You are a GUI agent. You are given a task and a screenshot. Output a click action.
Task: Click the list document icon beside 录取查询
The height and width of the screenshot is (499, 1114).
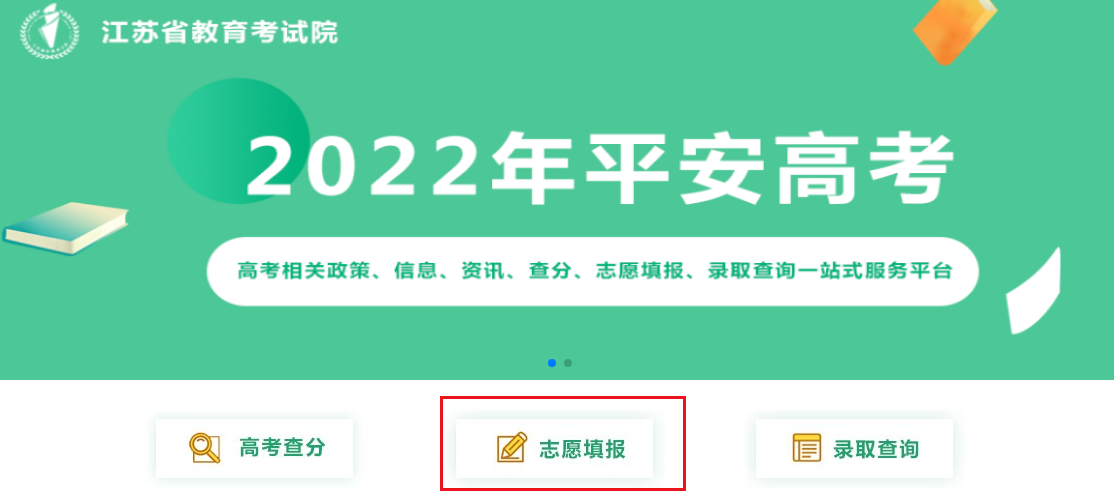coord(806,448)
